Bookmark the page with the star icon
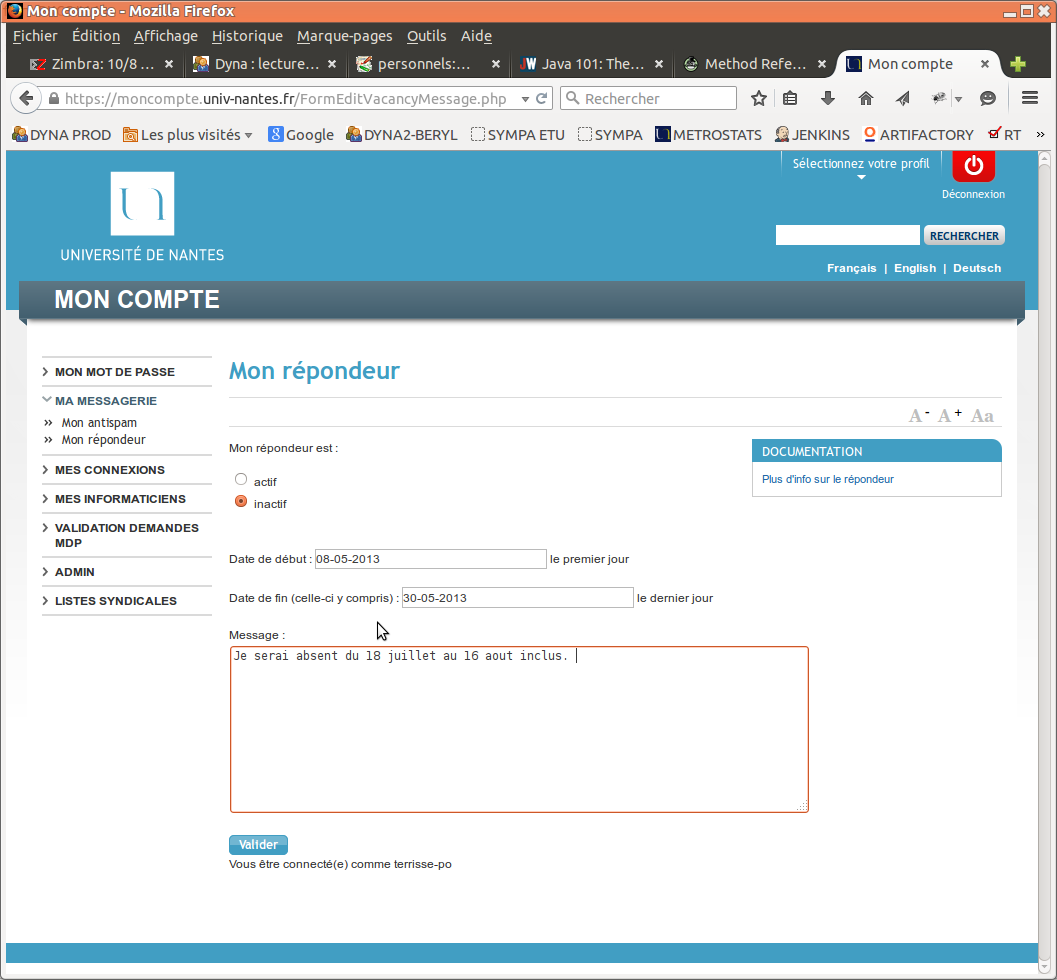Screen dimensions: 1057x980 point(758,98)
